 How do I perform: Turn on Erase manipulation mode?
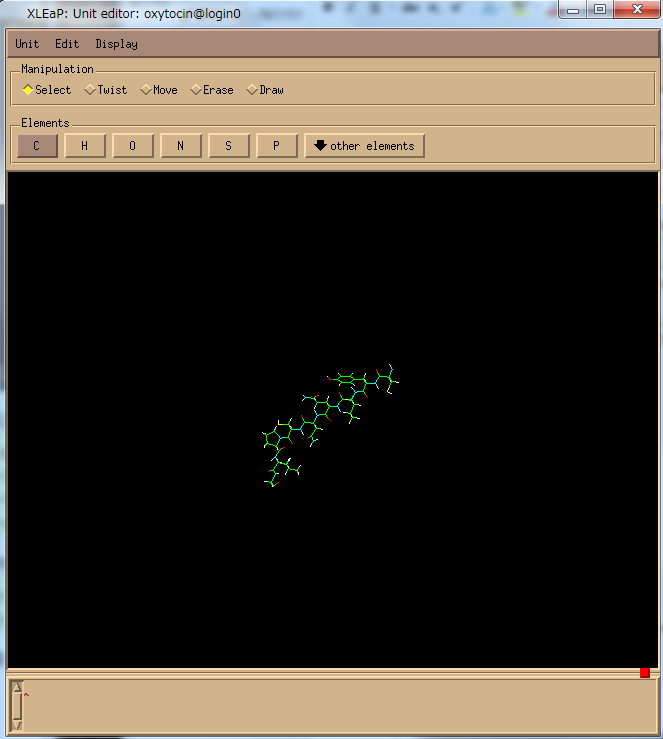pyautogui.click(x=211, y=90)
